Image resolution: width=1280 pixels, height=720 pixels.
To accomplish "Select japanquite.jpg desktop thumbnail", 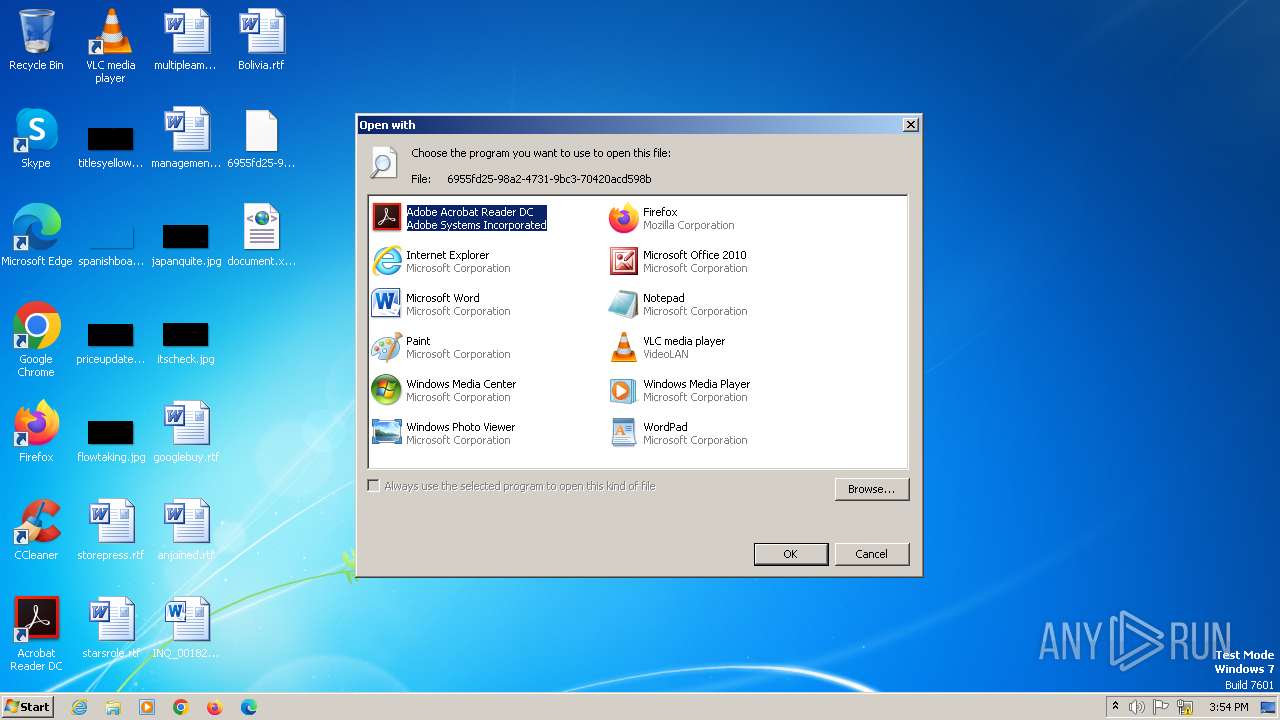I will [x=186, y=244].
